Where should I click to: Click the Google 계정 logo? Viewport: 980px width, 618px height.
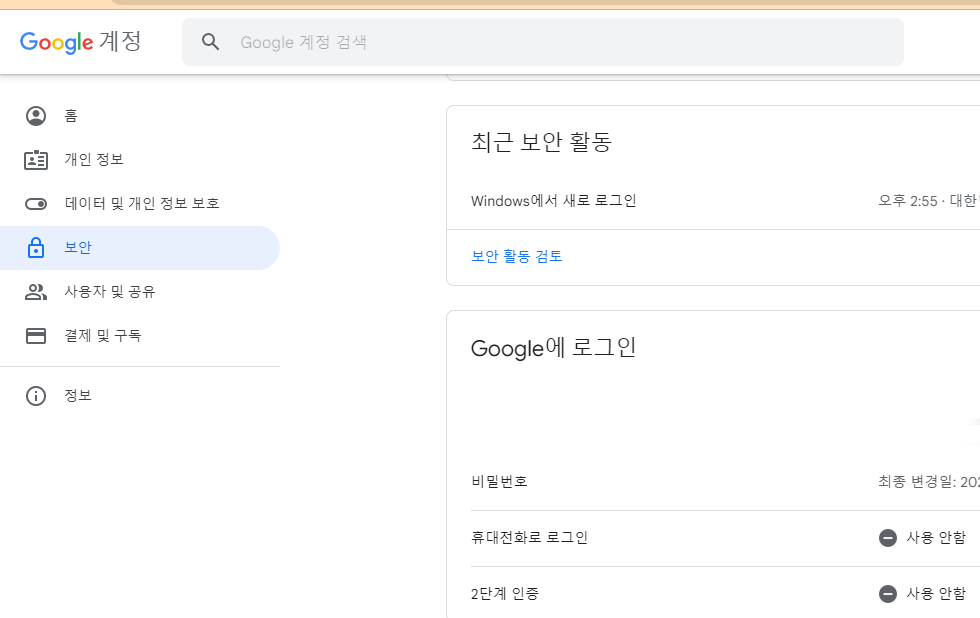[81, 42]
